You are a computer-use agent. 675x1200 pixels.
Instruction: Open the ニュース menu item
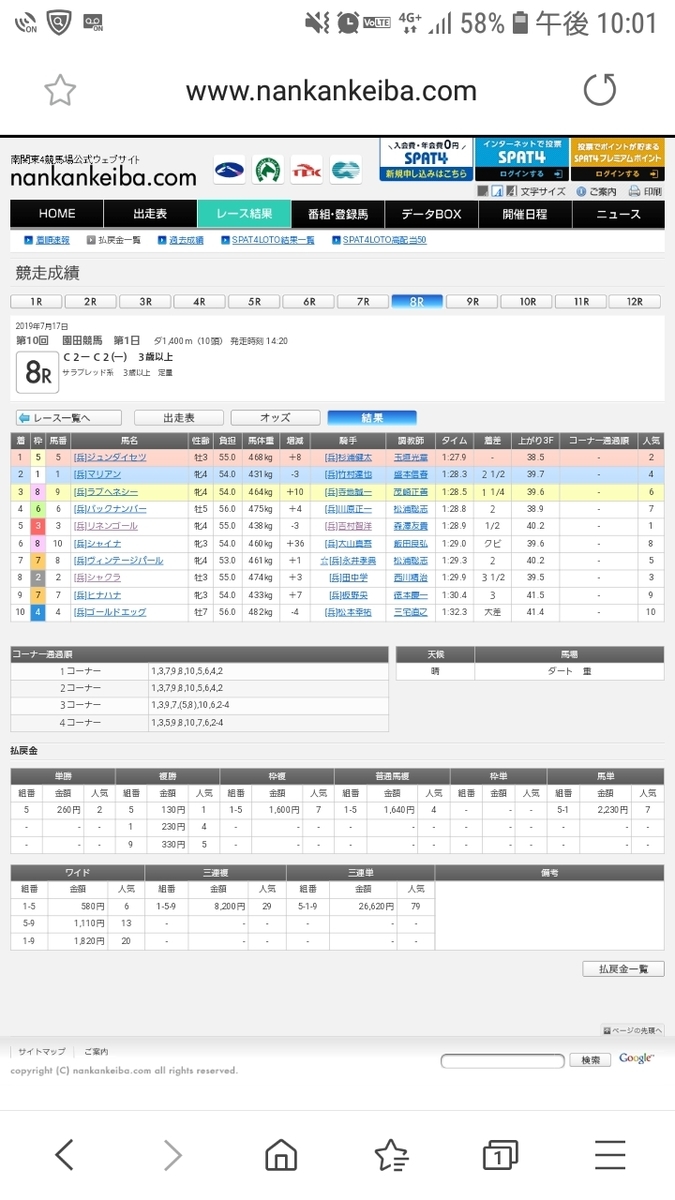point(618,214)
